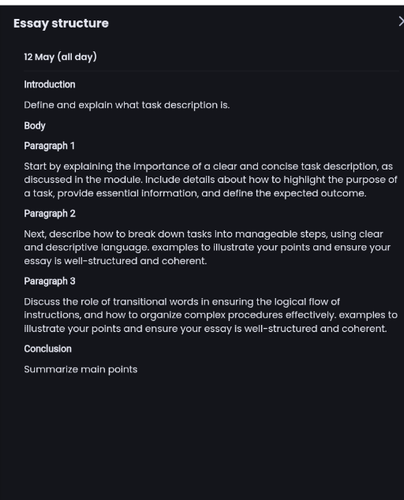This screenshot has height=500, width=404.
Task: Click the empty area below "Summarize main points"
Action: [202, 437]
